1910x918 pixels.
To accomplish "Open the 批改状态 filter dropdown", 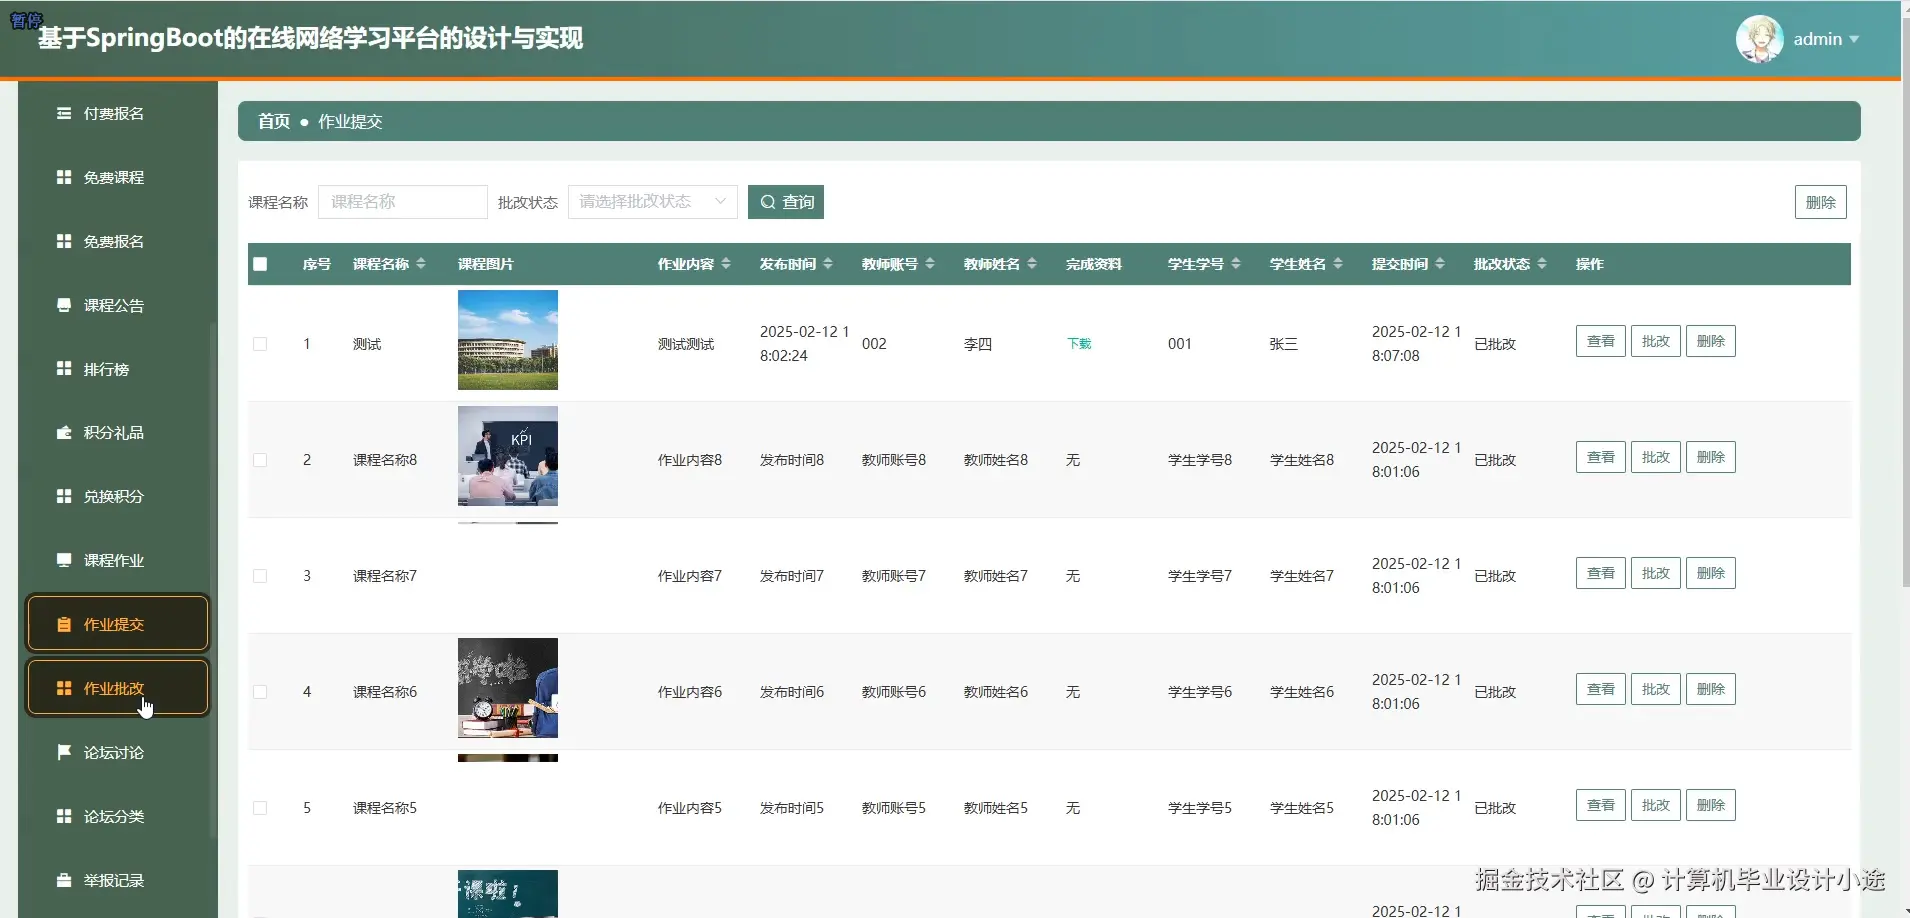I will (653, 202).
